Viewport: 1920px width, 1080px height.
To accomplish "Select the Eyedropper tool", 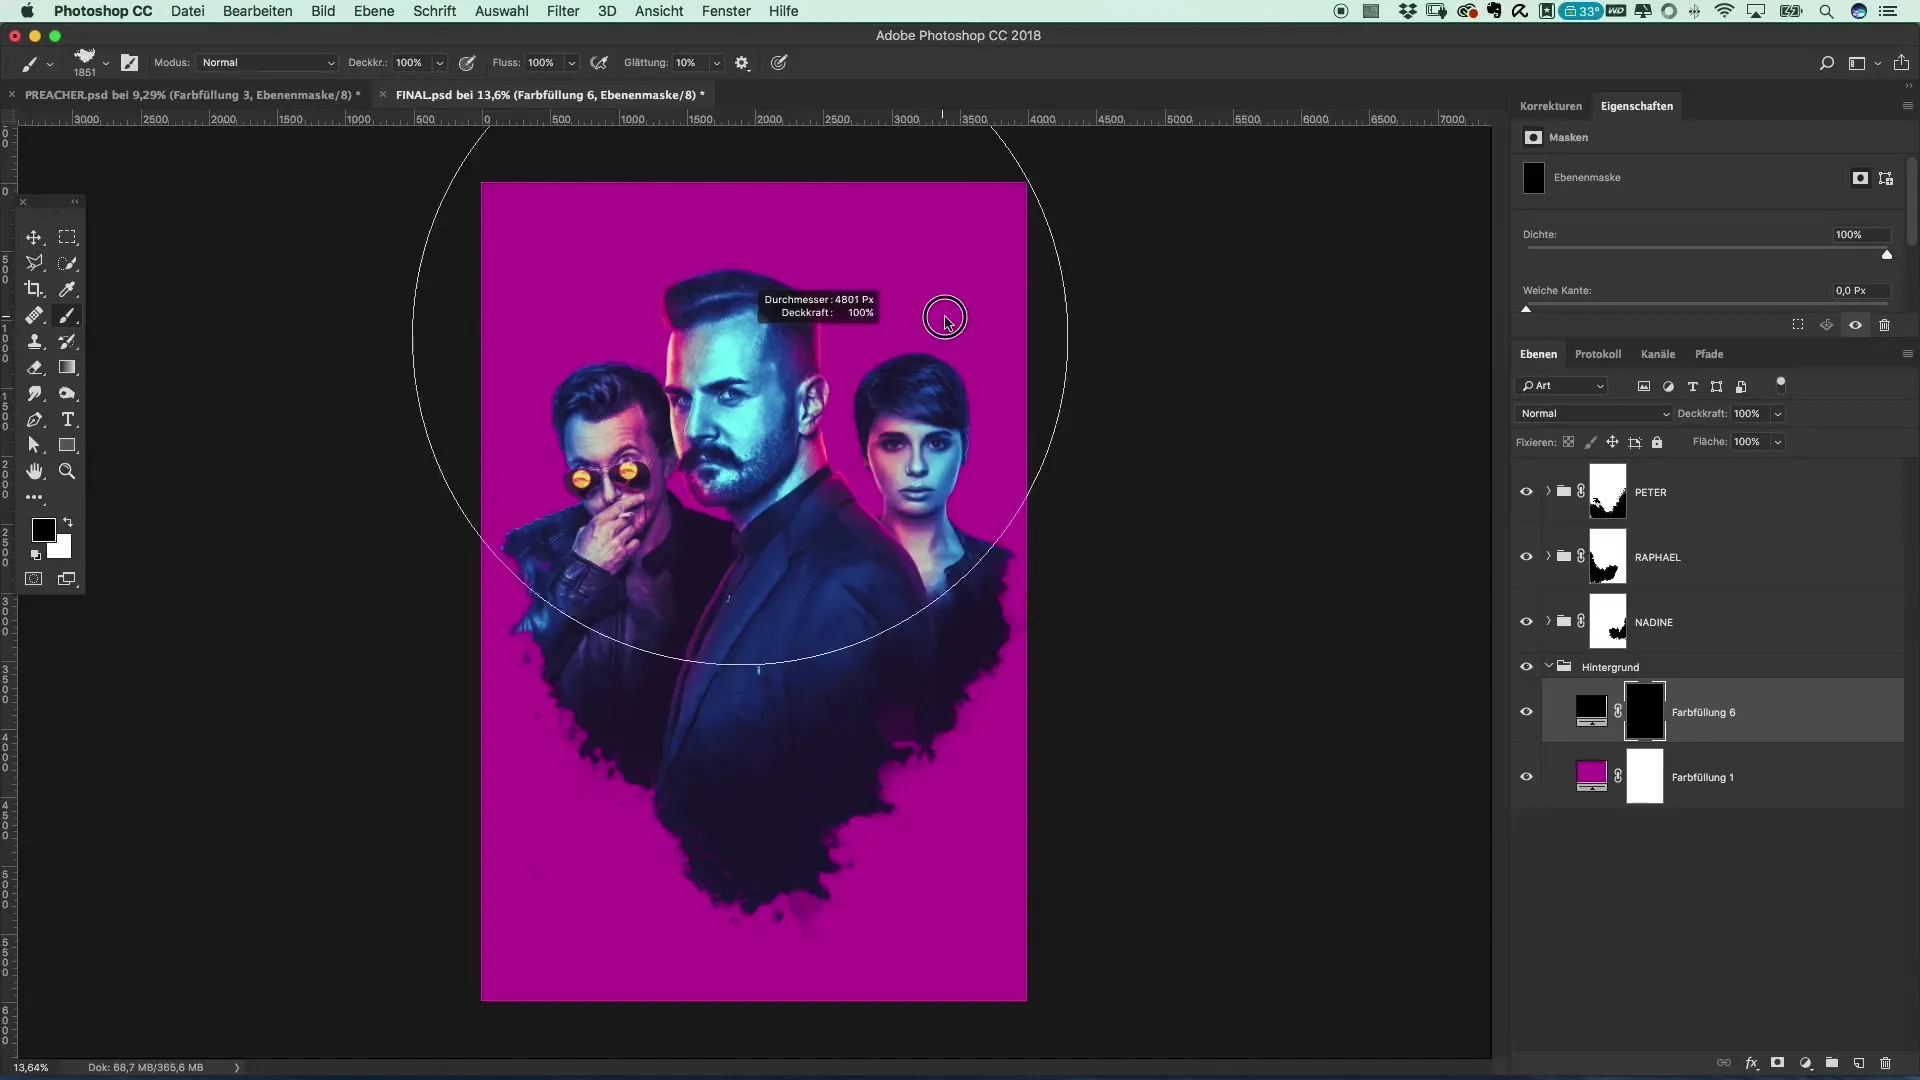I will pos(67,289).
